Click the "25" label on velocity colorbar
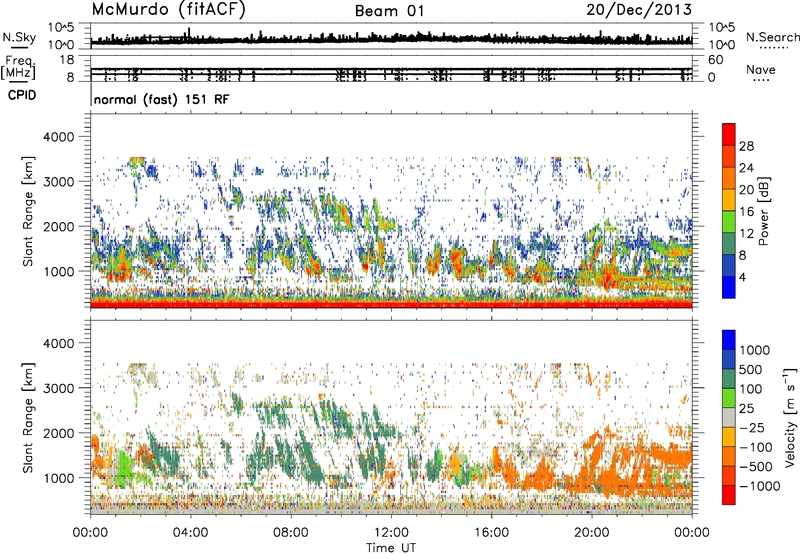The height and width of the screenshot is (554, 800). pyautogui.click(x=747, y=409)
